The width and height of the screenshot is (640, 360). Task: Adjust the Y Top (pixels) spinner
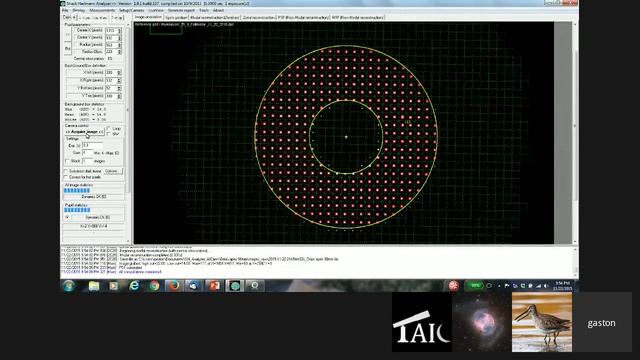click(x=119, y=96)
